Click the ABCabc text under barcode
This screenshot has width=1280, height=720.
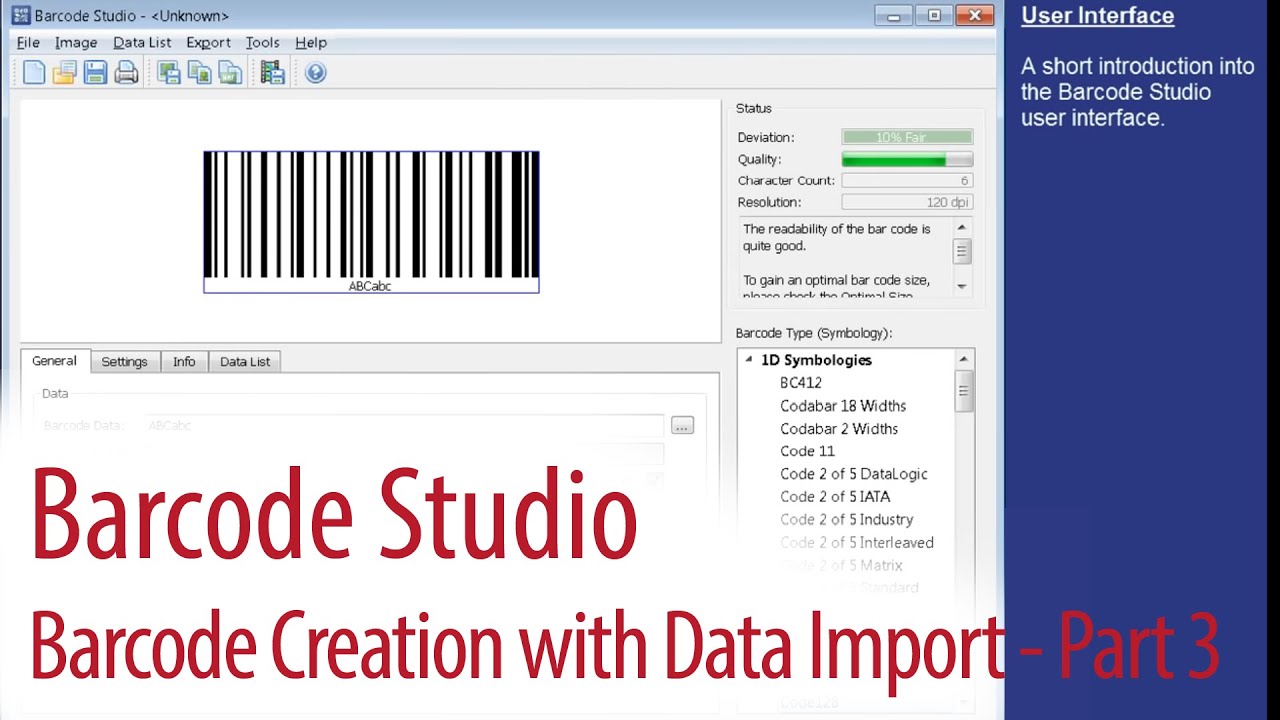pos(369,286)
